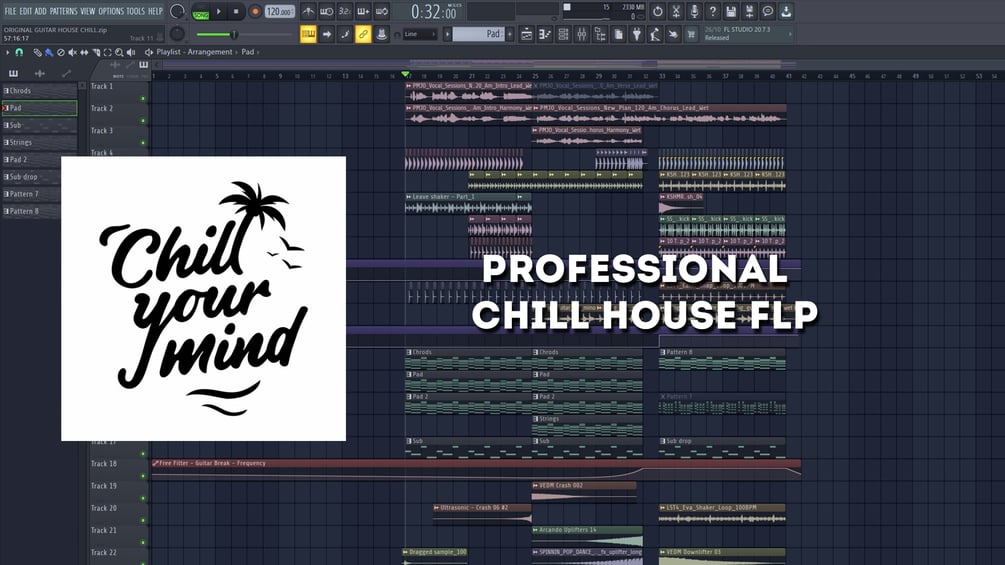Select the Chrods pattern in picker
Image resolution: width=1005 pixels, height=565 pixels.
[40, 90]
